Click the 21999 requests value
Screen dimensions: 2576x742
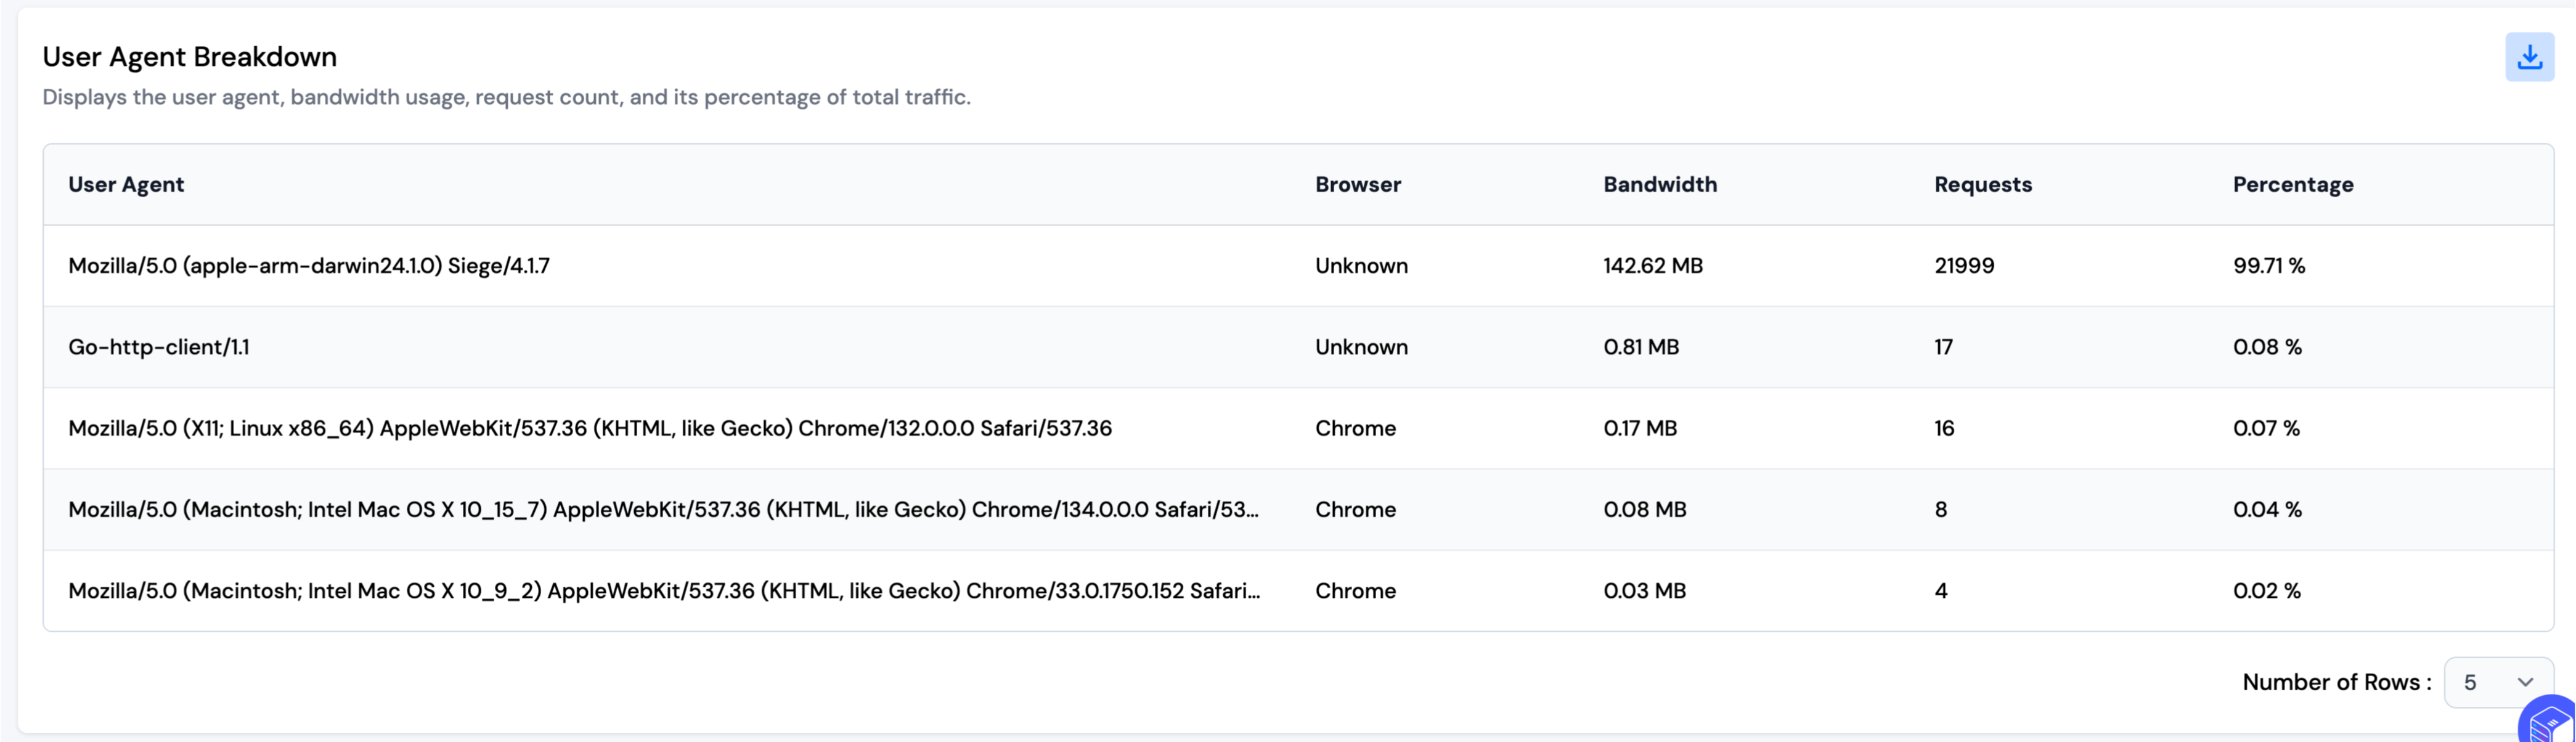pos(1963,266)
